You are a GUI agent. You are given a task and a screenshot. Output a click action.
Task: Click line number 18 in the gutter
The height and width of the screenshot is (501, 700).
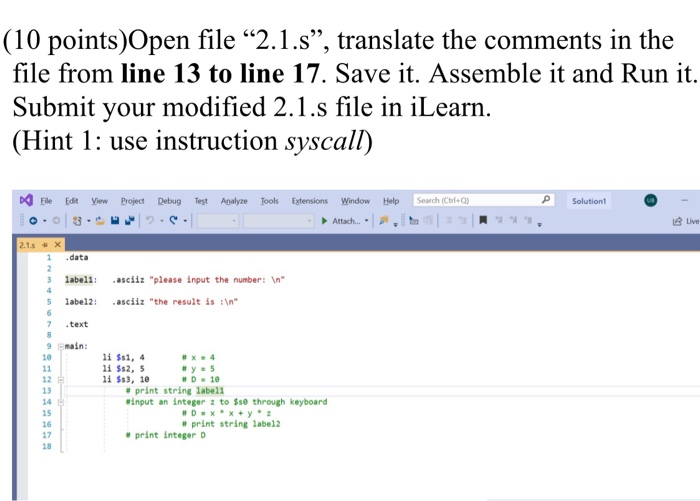click(47, 446)
